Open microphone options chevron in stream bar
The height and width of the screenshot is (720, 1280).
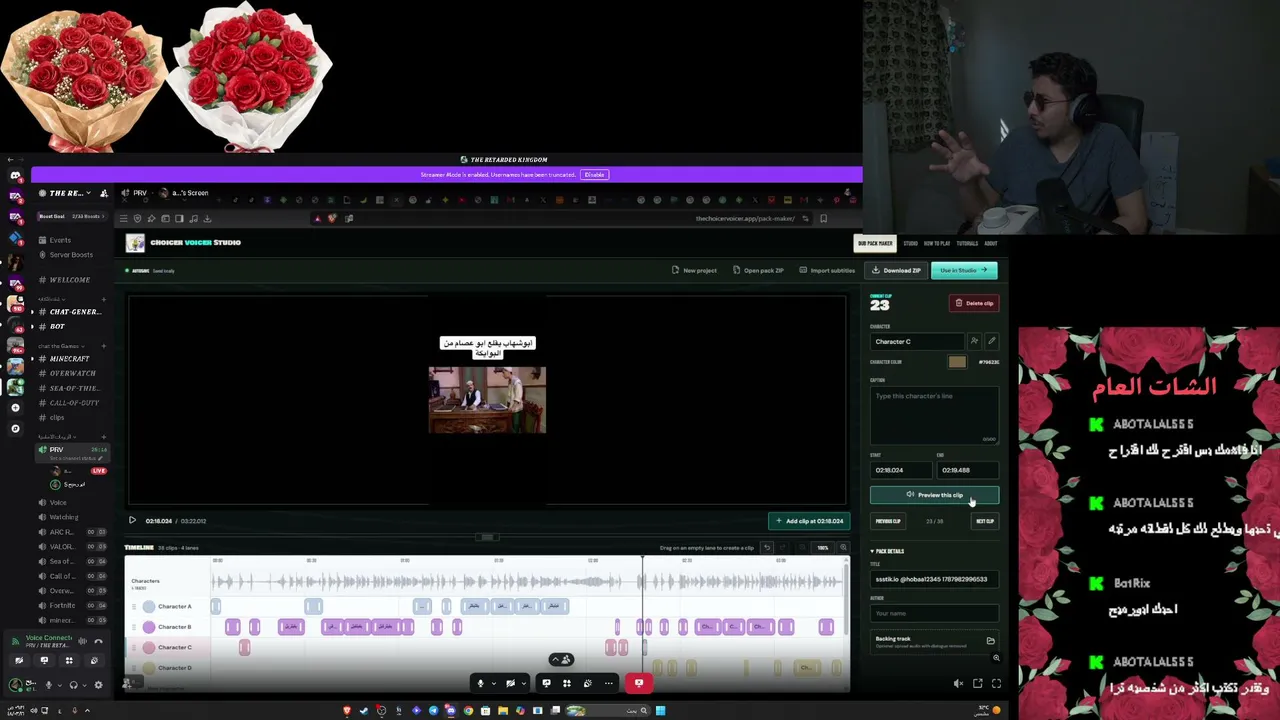click(x=493, y=684)
